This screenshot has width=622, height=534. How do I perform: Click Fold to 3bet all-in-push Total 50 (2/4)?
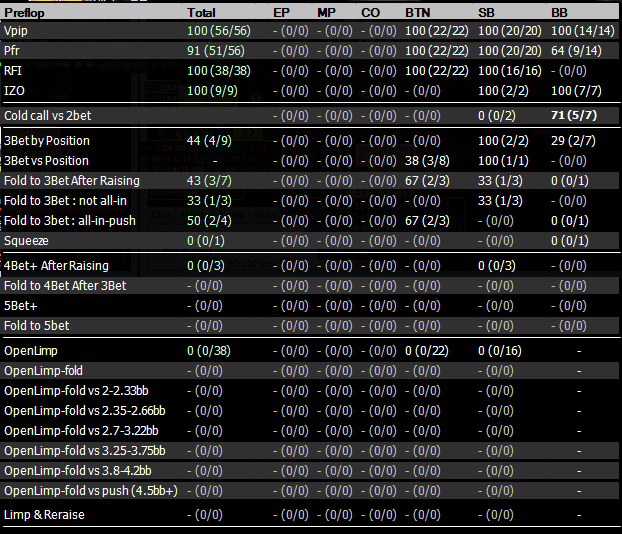pyautogui.click(x=209, y=221)
